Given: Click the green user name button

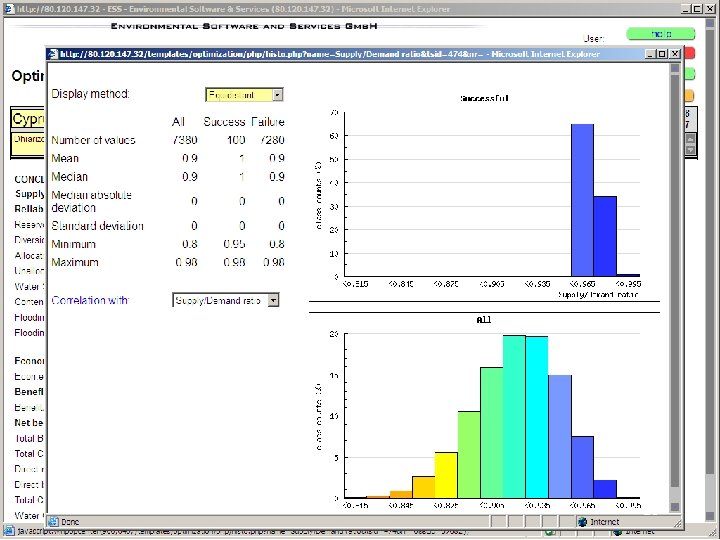Looking at the screenshot, I should [x=661, y=34].
